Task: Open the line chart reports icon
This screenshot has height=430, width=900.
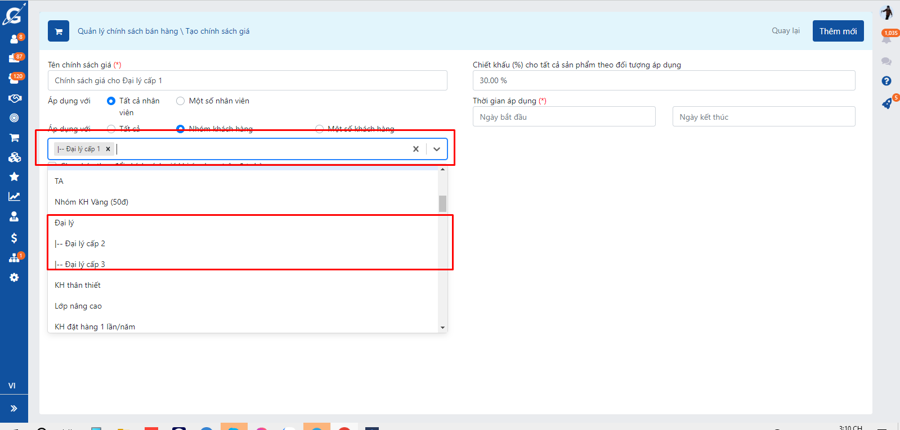Action: tap(14, 197)
